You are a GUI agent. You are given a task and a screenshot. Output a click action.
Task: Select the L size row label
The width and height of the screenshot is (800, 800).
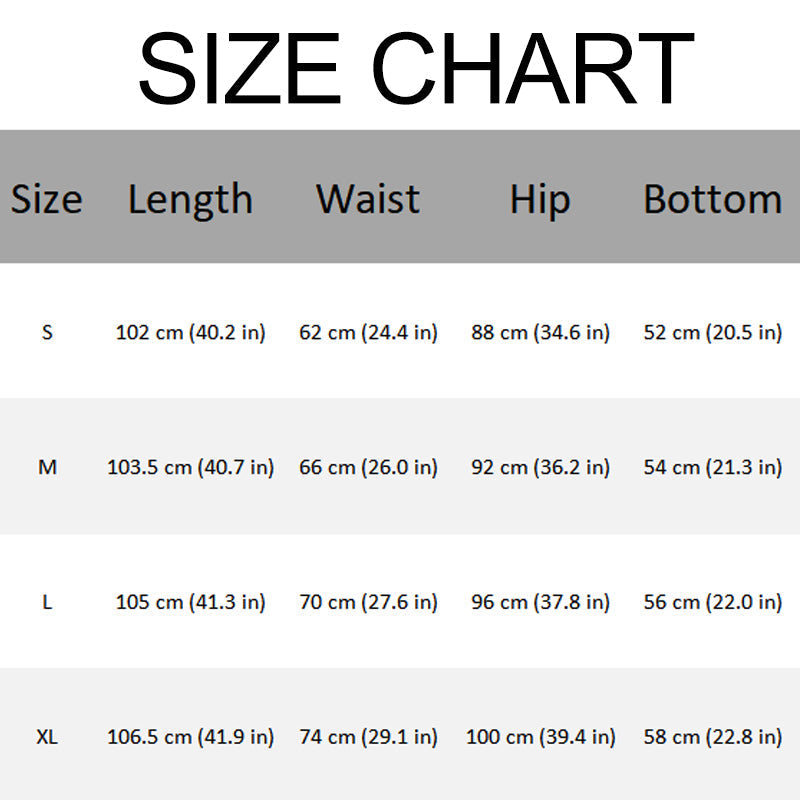tap(47, 602)
